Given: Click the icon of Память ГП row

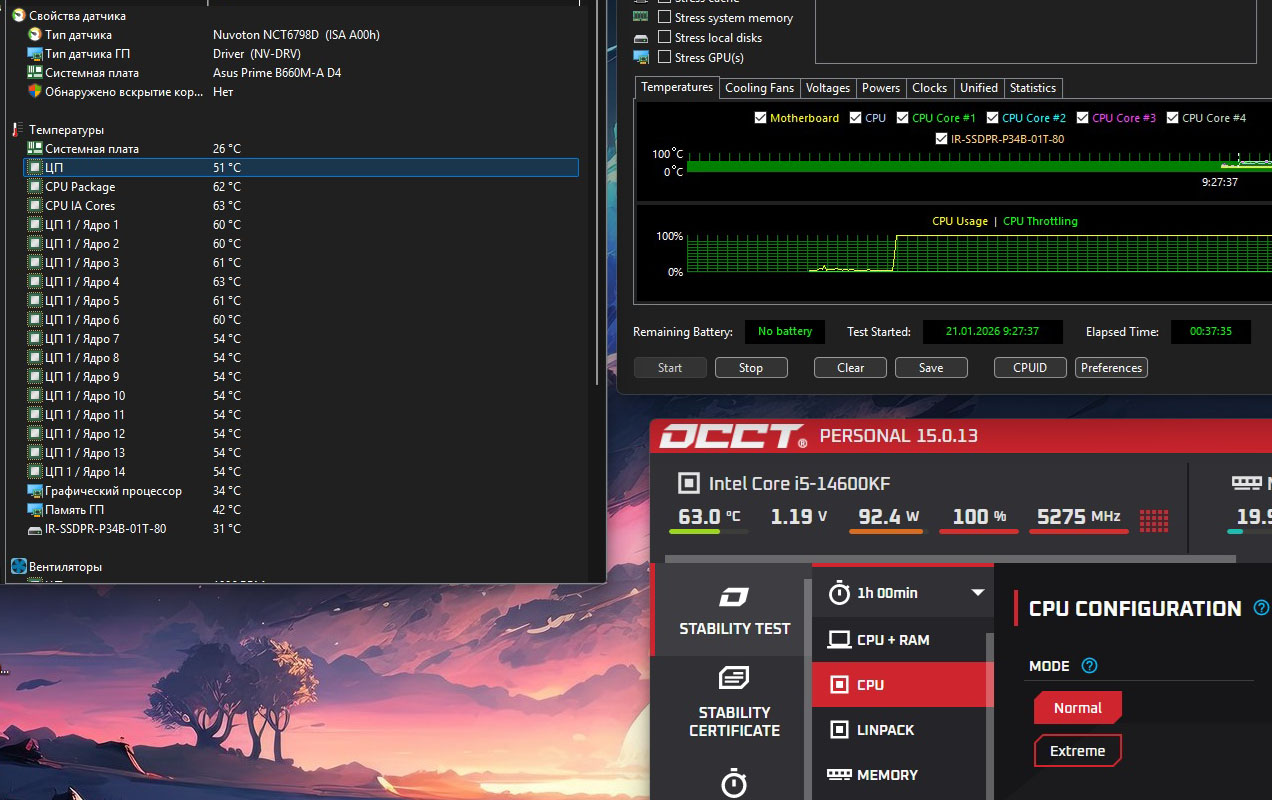Looking at the screenshot, I should click(35, 510).
